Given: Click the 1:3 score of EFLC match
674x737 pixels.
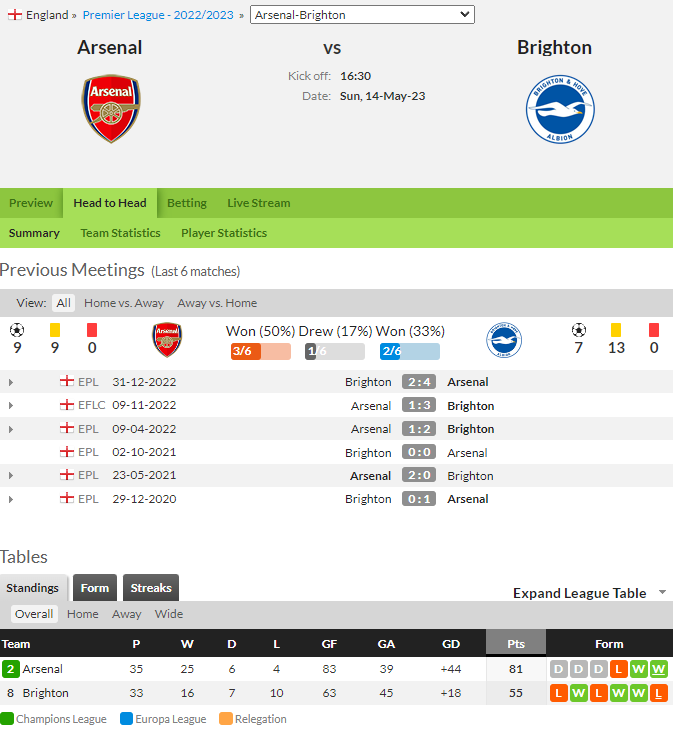Looking at the screenshot, I should pos(419,405).
